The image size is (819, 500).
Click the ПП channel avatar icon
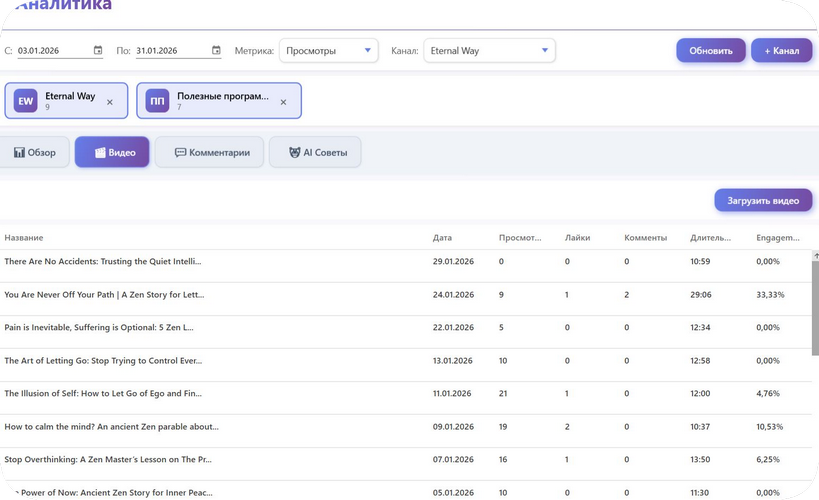coord(158,101)
